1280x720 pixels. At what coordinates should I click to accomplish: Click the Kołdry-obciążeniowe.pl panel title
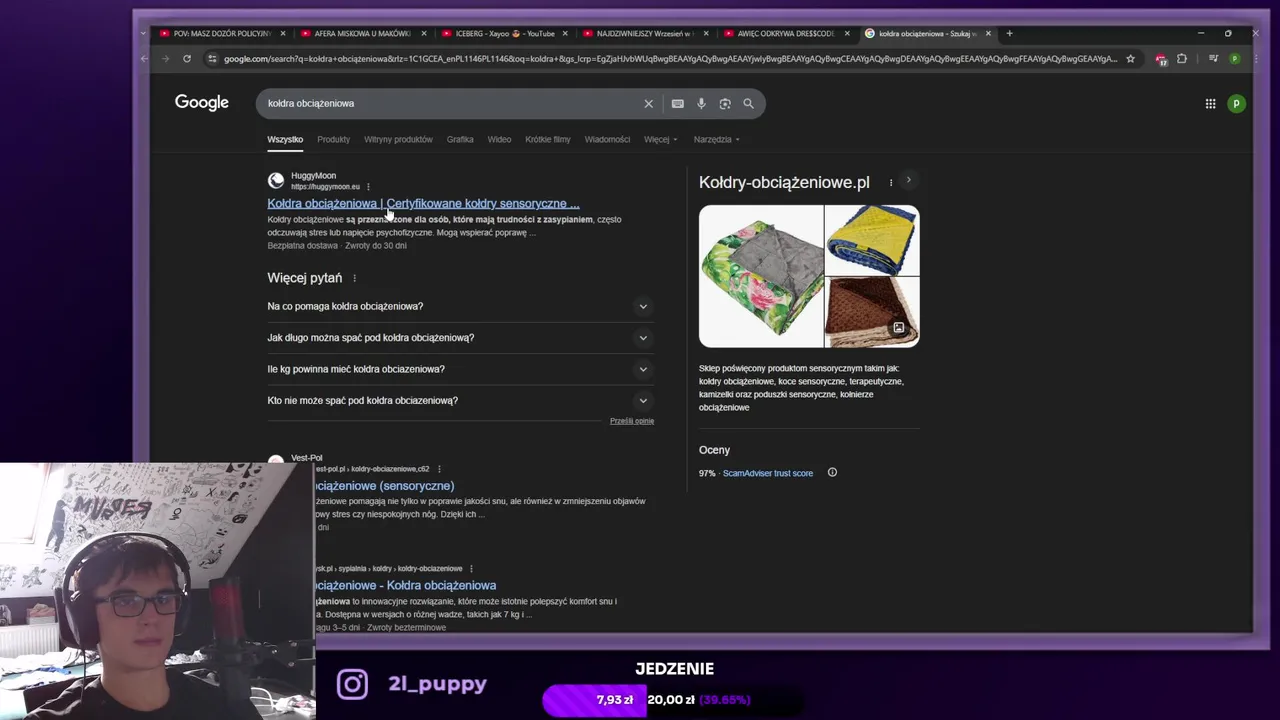tap(784, 182)
